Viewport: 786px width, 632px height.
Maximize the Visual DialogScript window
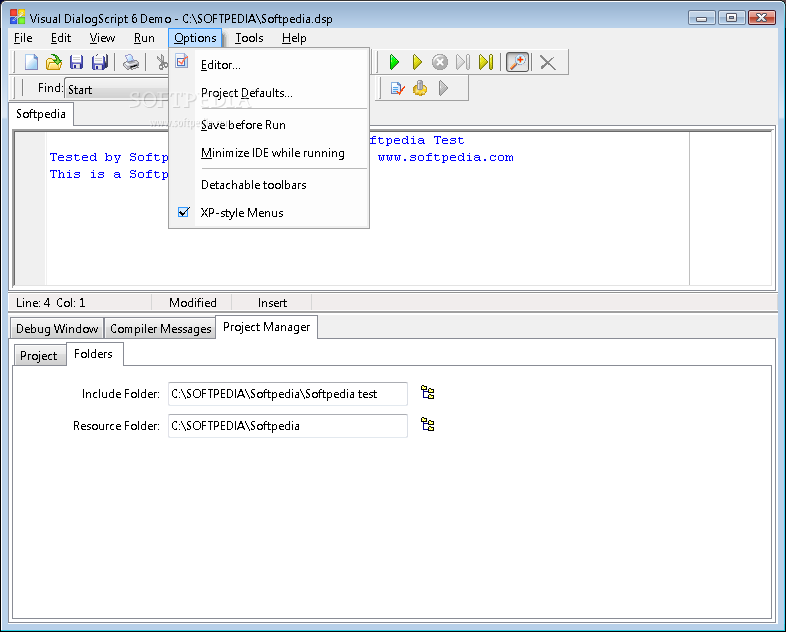click(731, 18)
